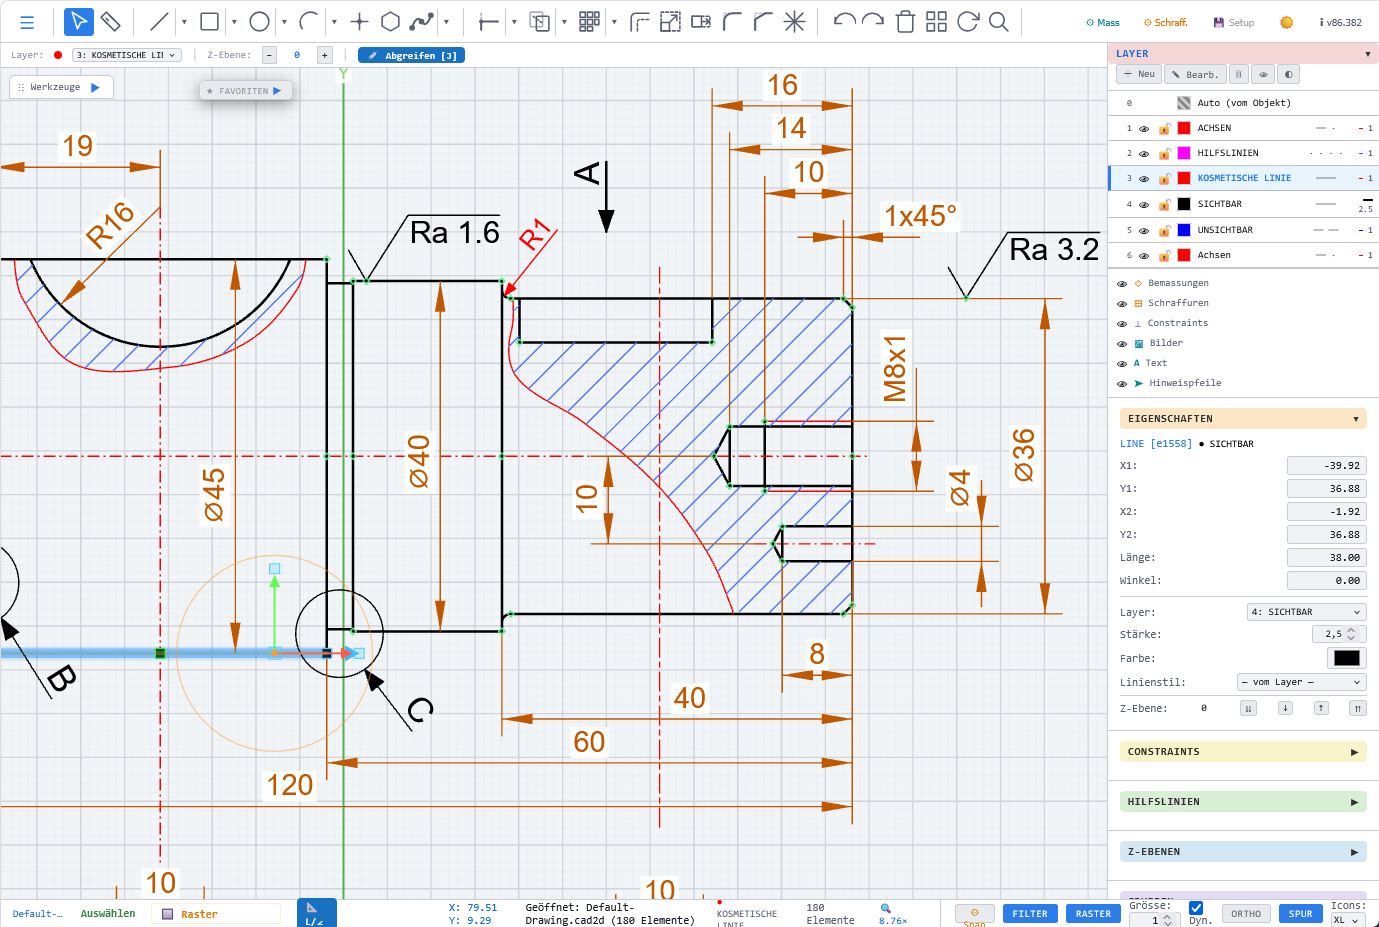Expand the Werkzeuge panel

[61, 88]
